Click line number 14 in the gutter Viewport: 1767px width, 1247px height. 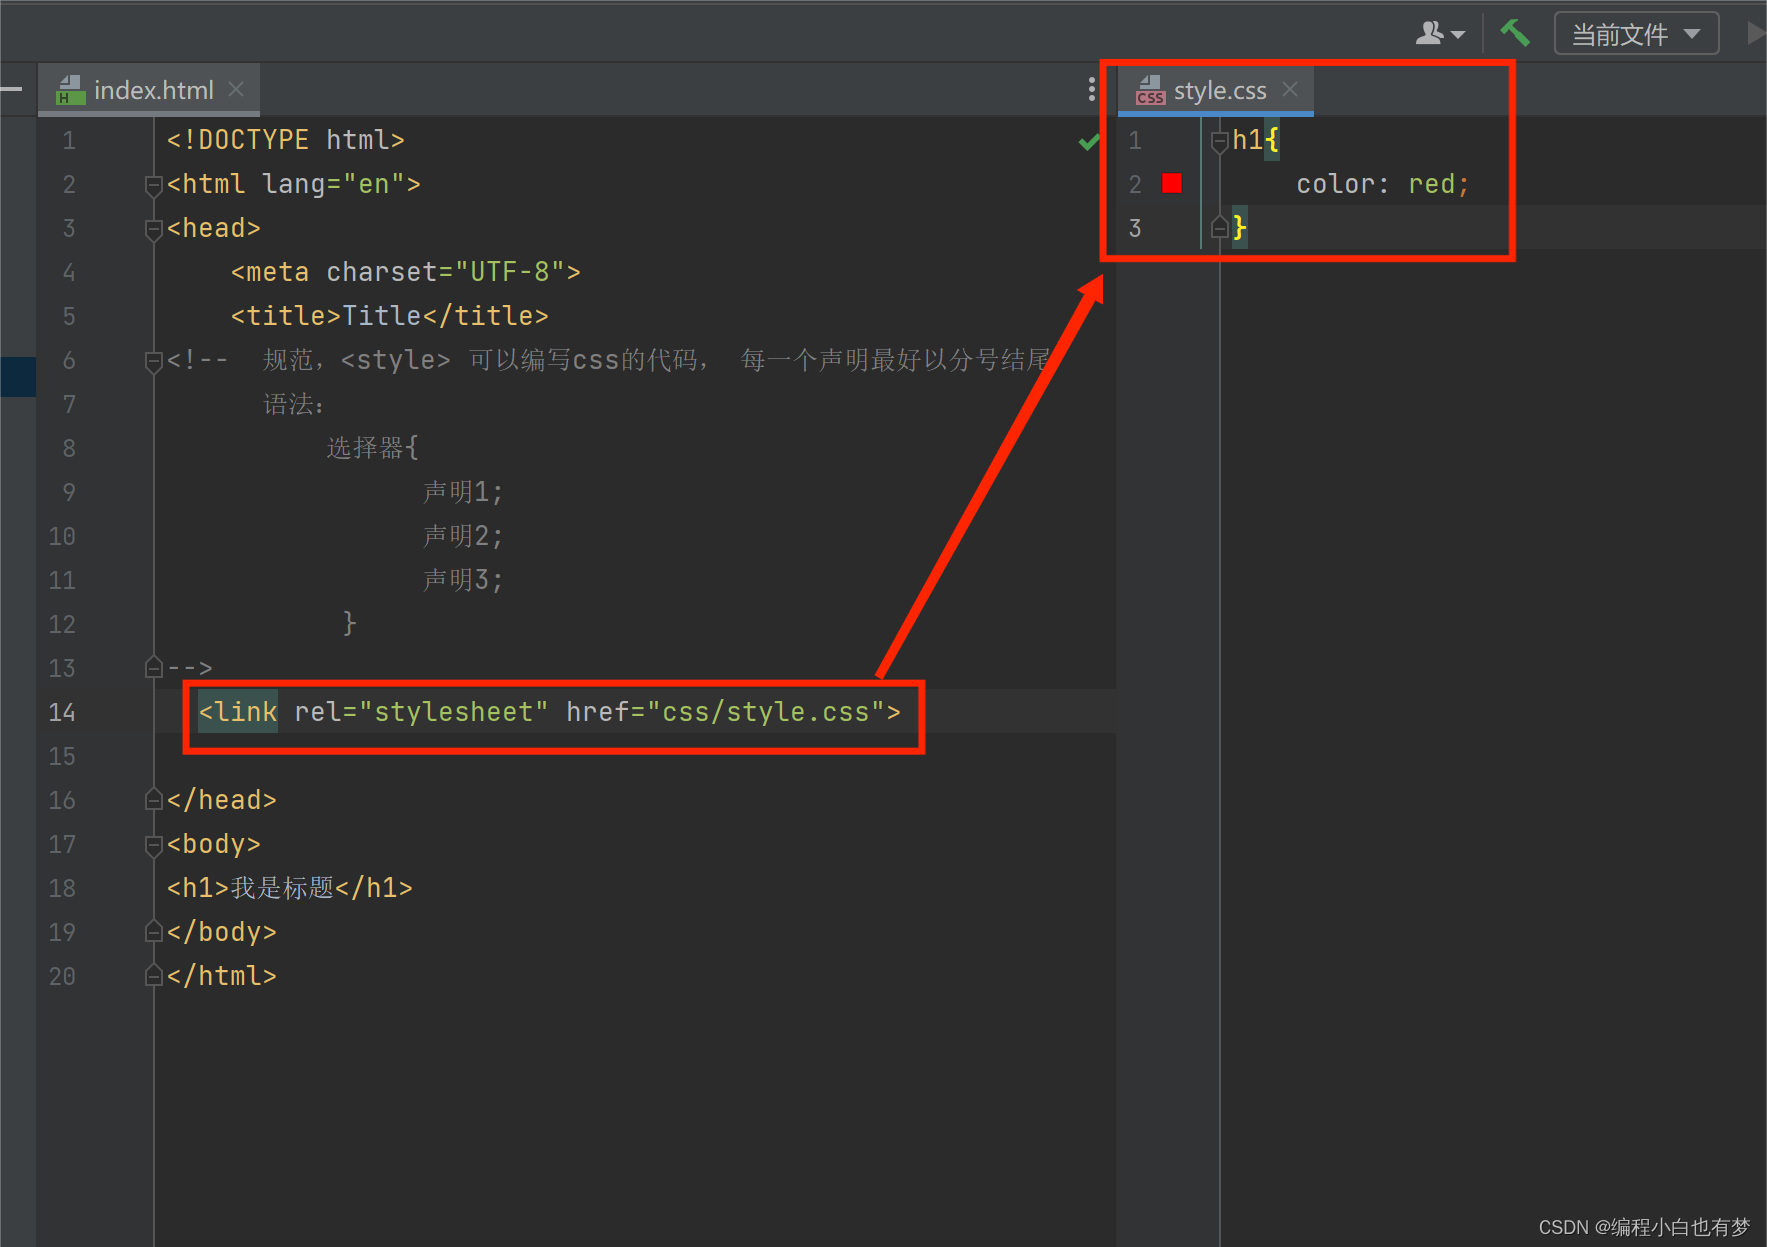62,712
